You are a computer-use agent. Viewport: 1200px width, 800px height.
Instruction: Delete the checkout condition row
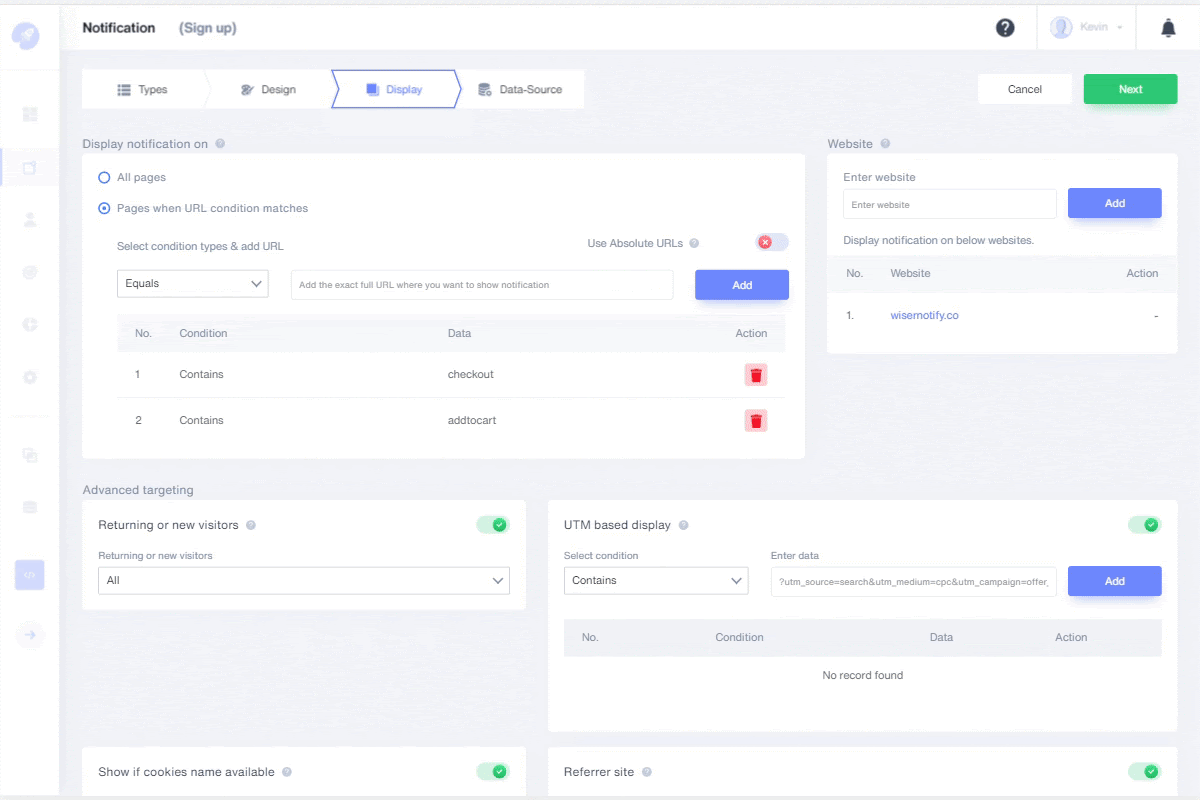[x=756, y=375]
